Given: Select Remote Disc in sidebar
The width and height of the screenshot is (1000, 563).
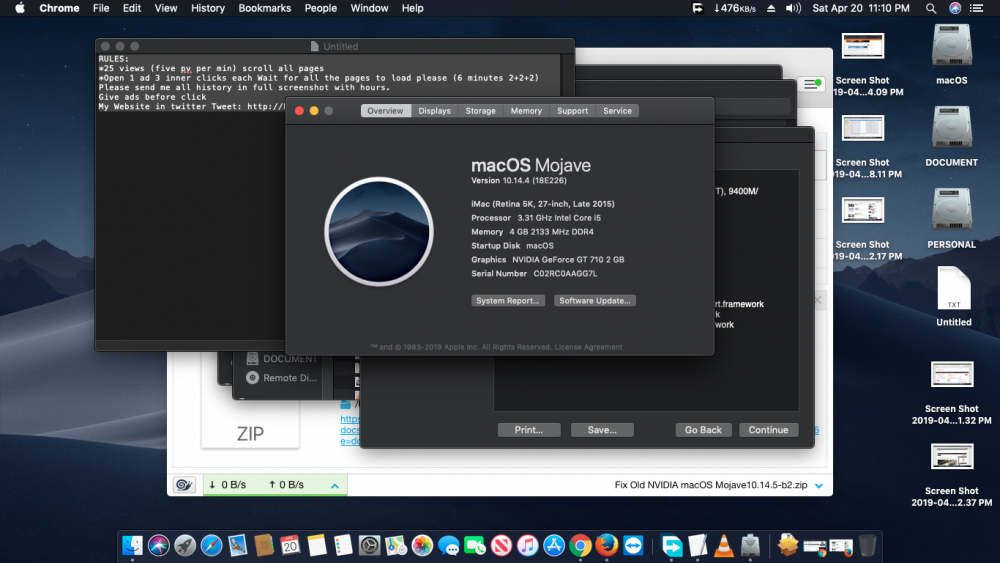Looking at the screenshot, I should point(281,377).
